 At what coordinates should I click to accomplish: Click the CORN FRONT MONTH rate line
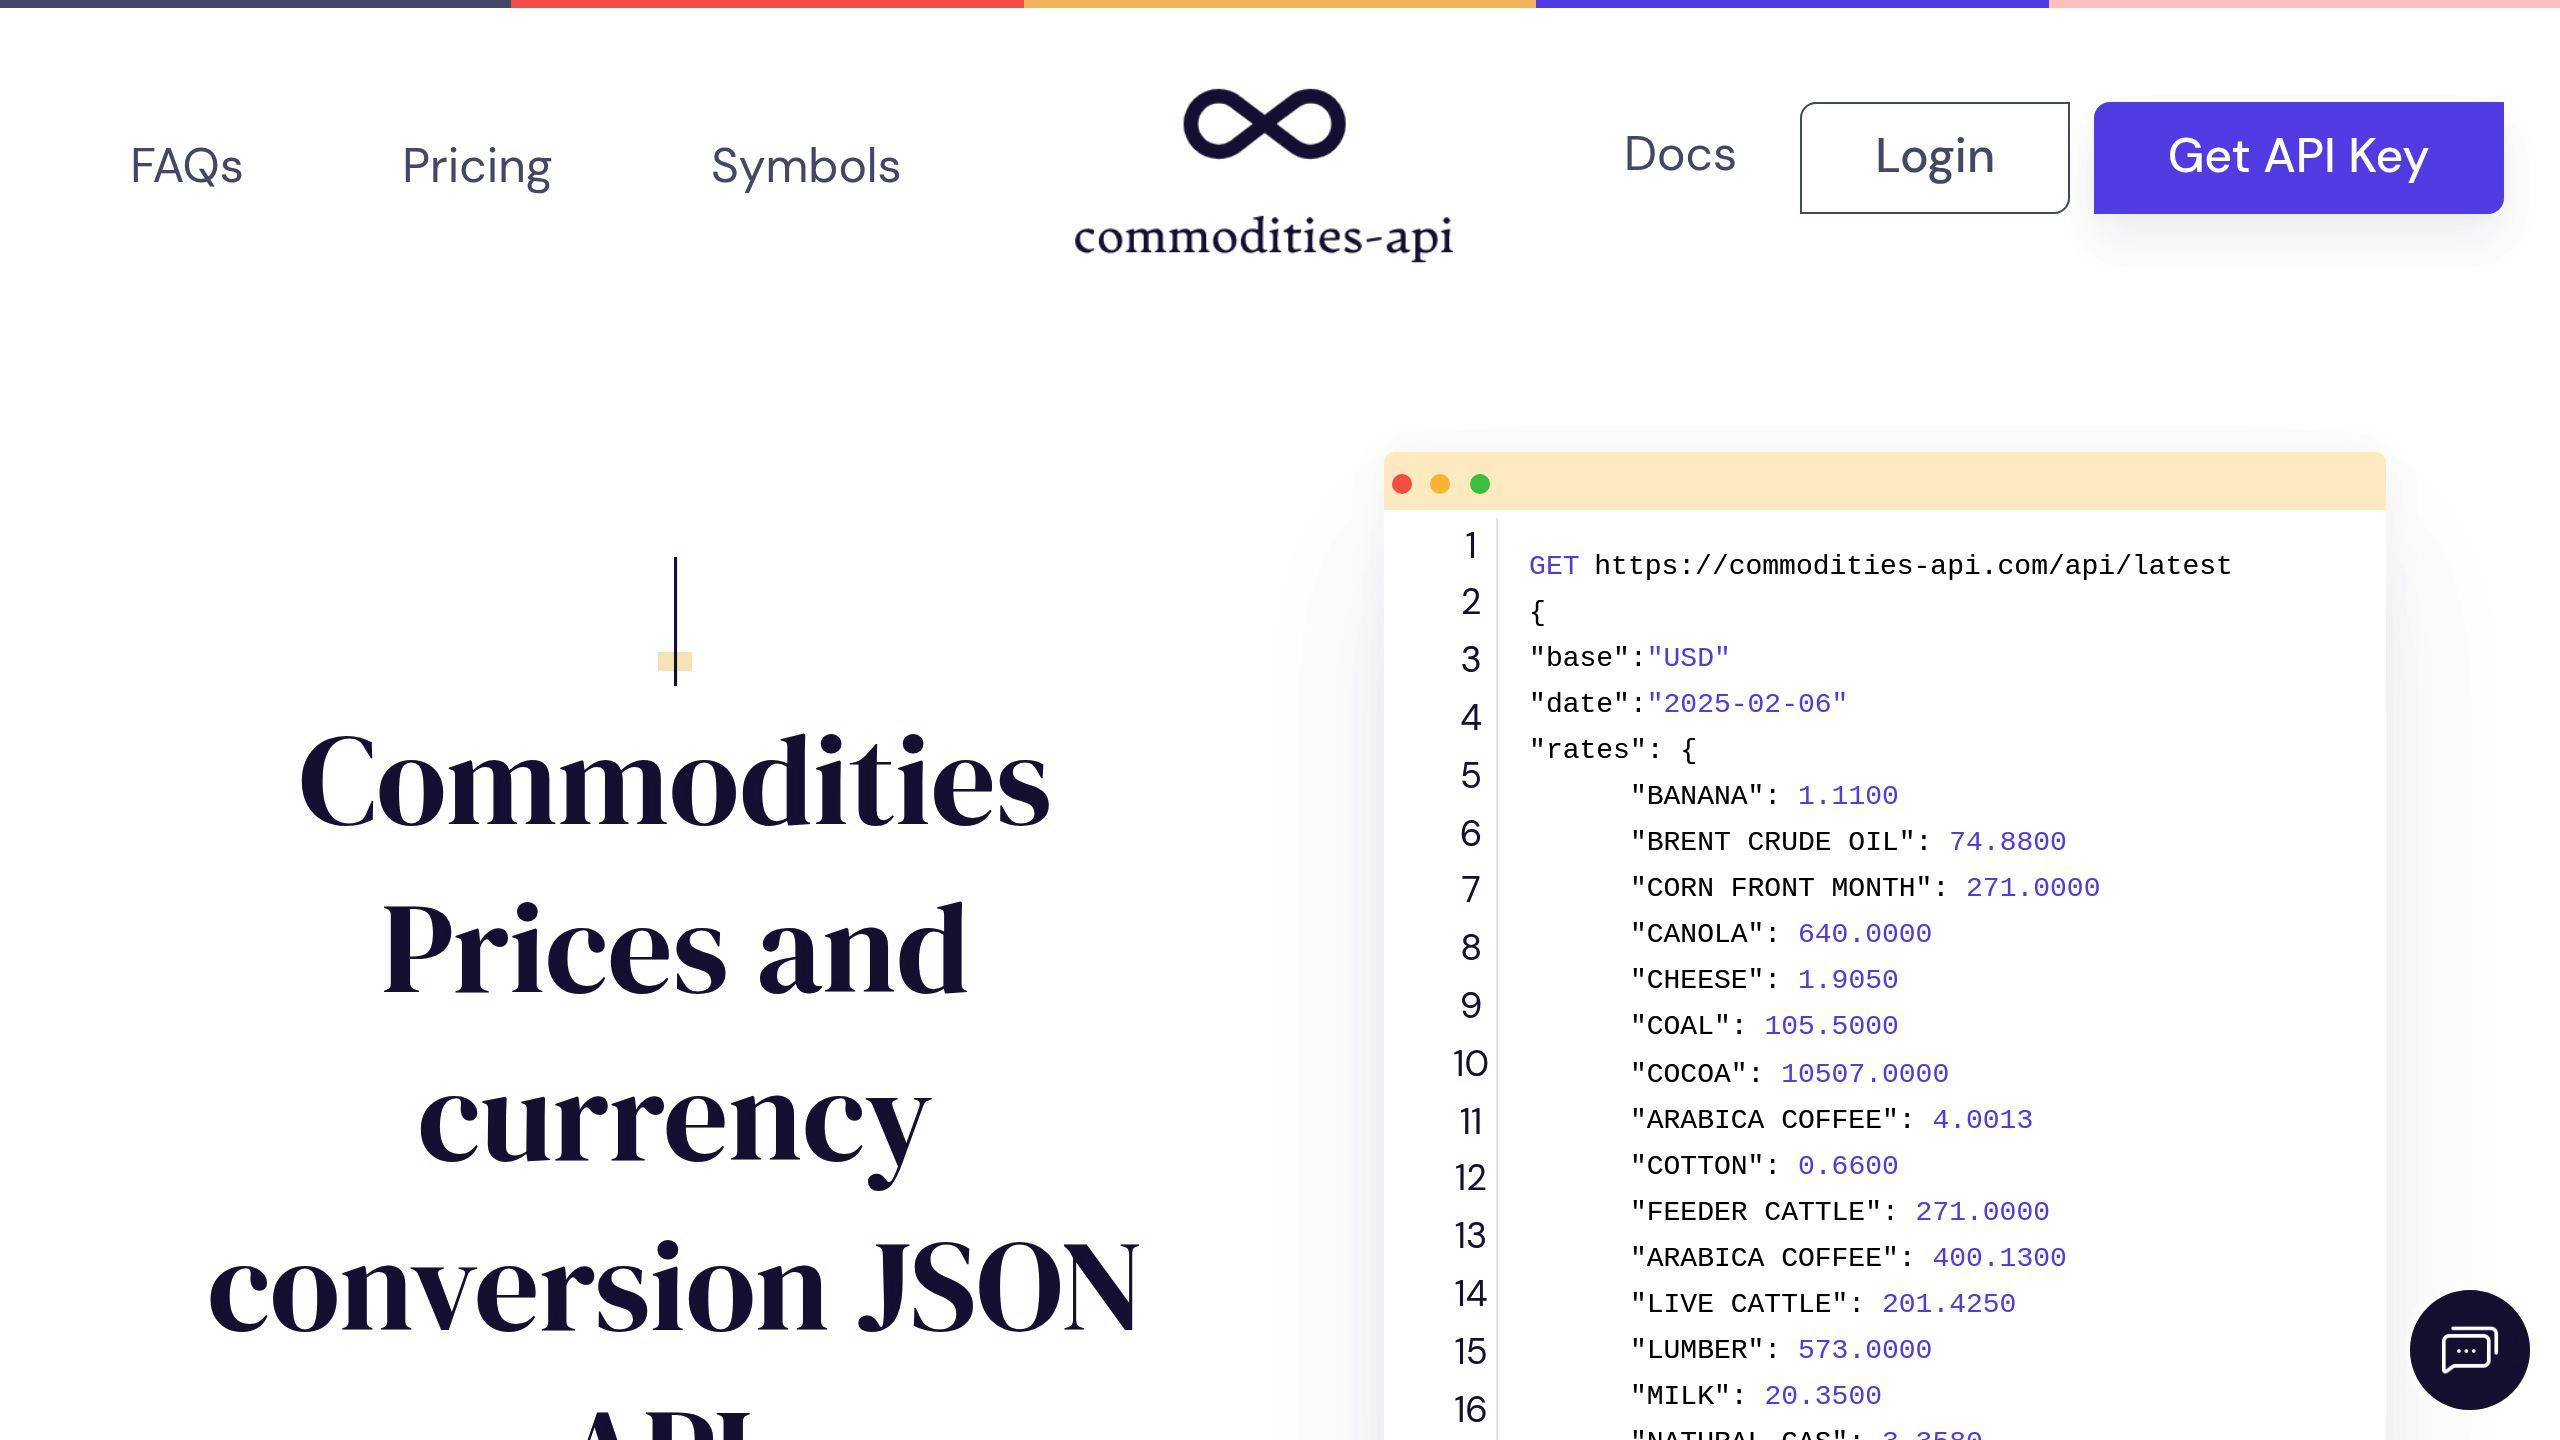pos(1865,888)
